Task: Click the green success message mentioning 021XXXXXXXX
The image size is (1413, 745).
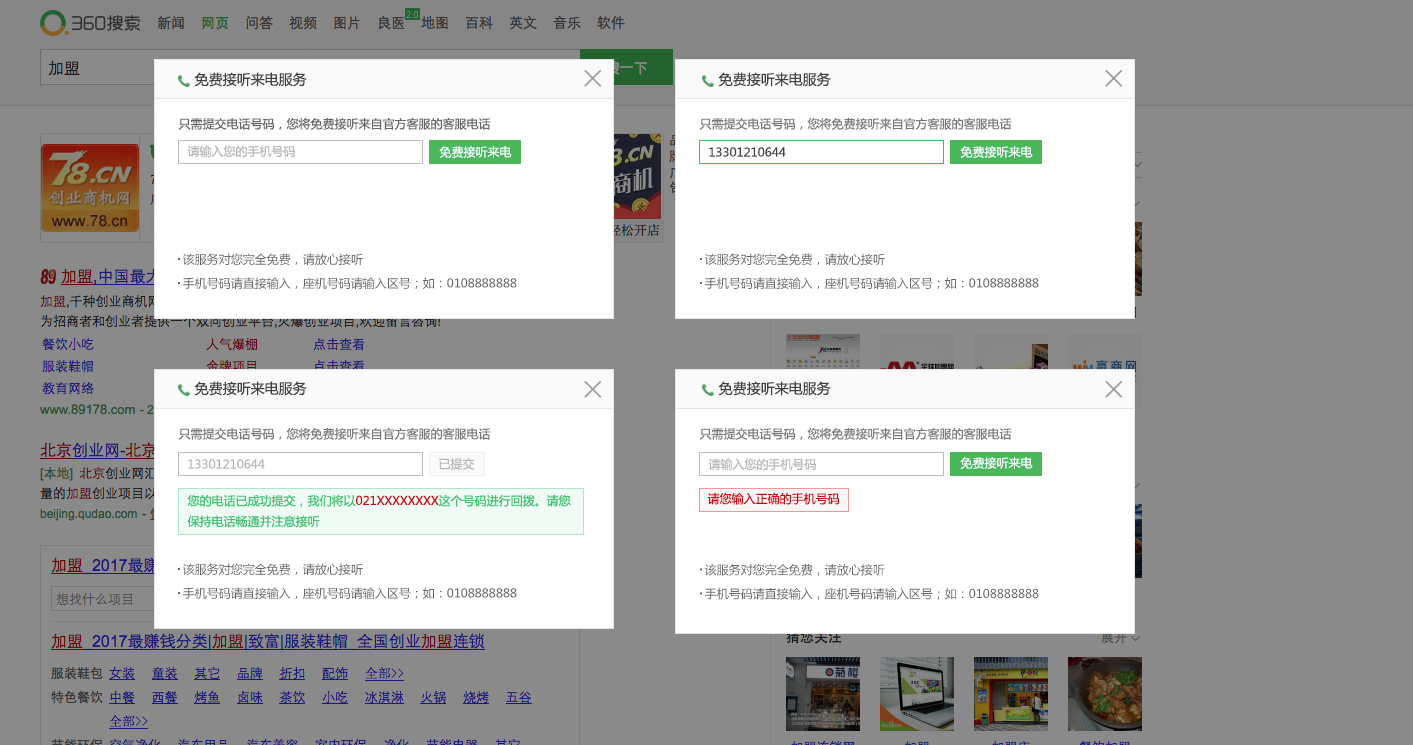Action: tap(381, 511)
